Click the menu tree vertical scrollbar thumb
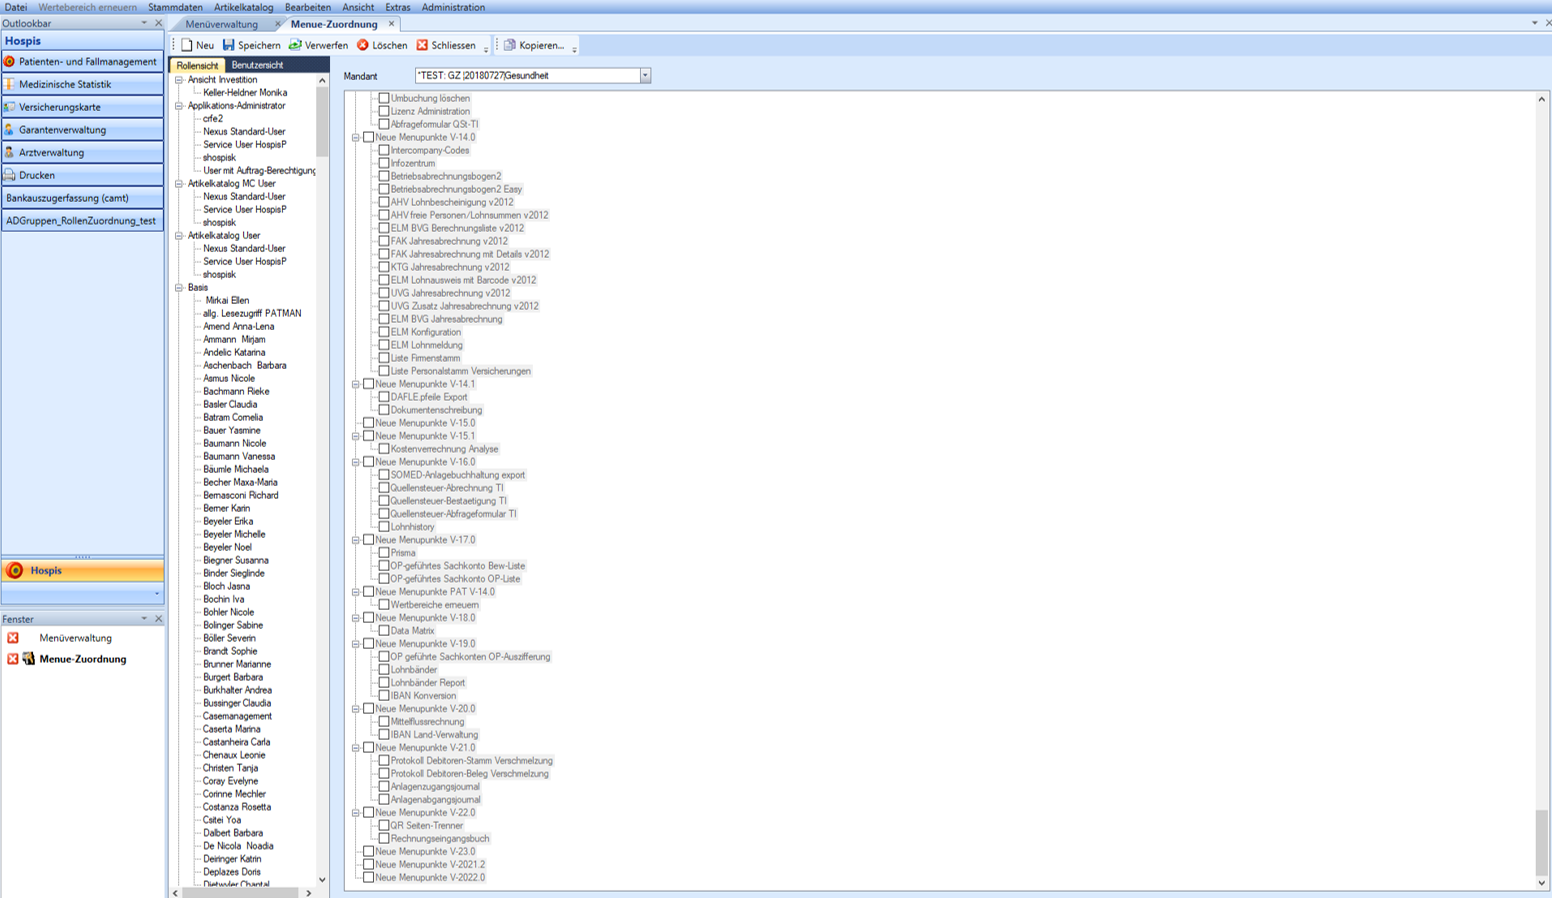 1541,843
